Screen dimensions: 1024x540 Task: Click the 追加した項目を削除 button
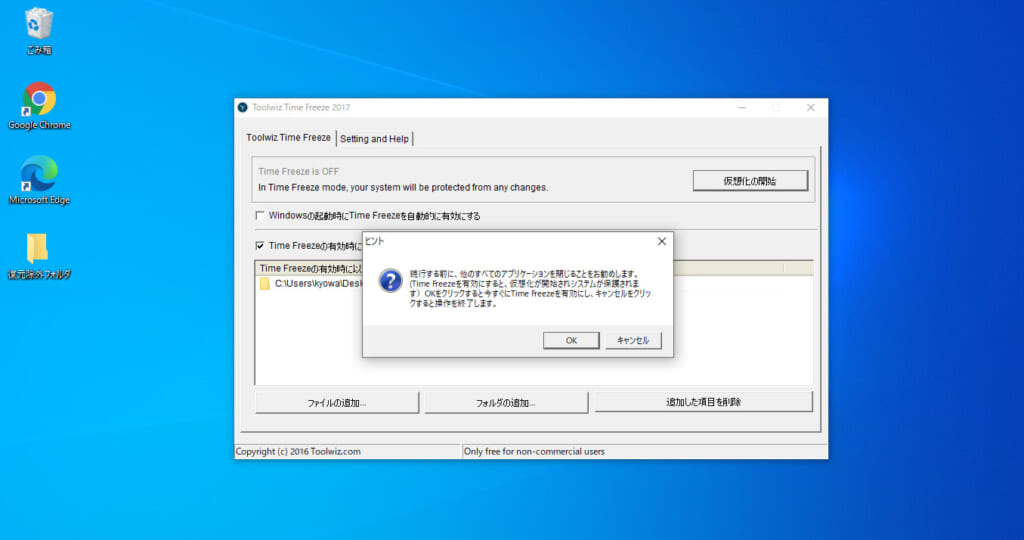(703, 402)
